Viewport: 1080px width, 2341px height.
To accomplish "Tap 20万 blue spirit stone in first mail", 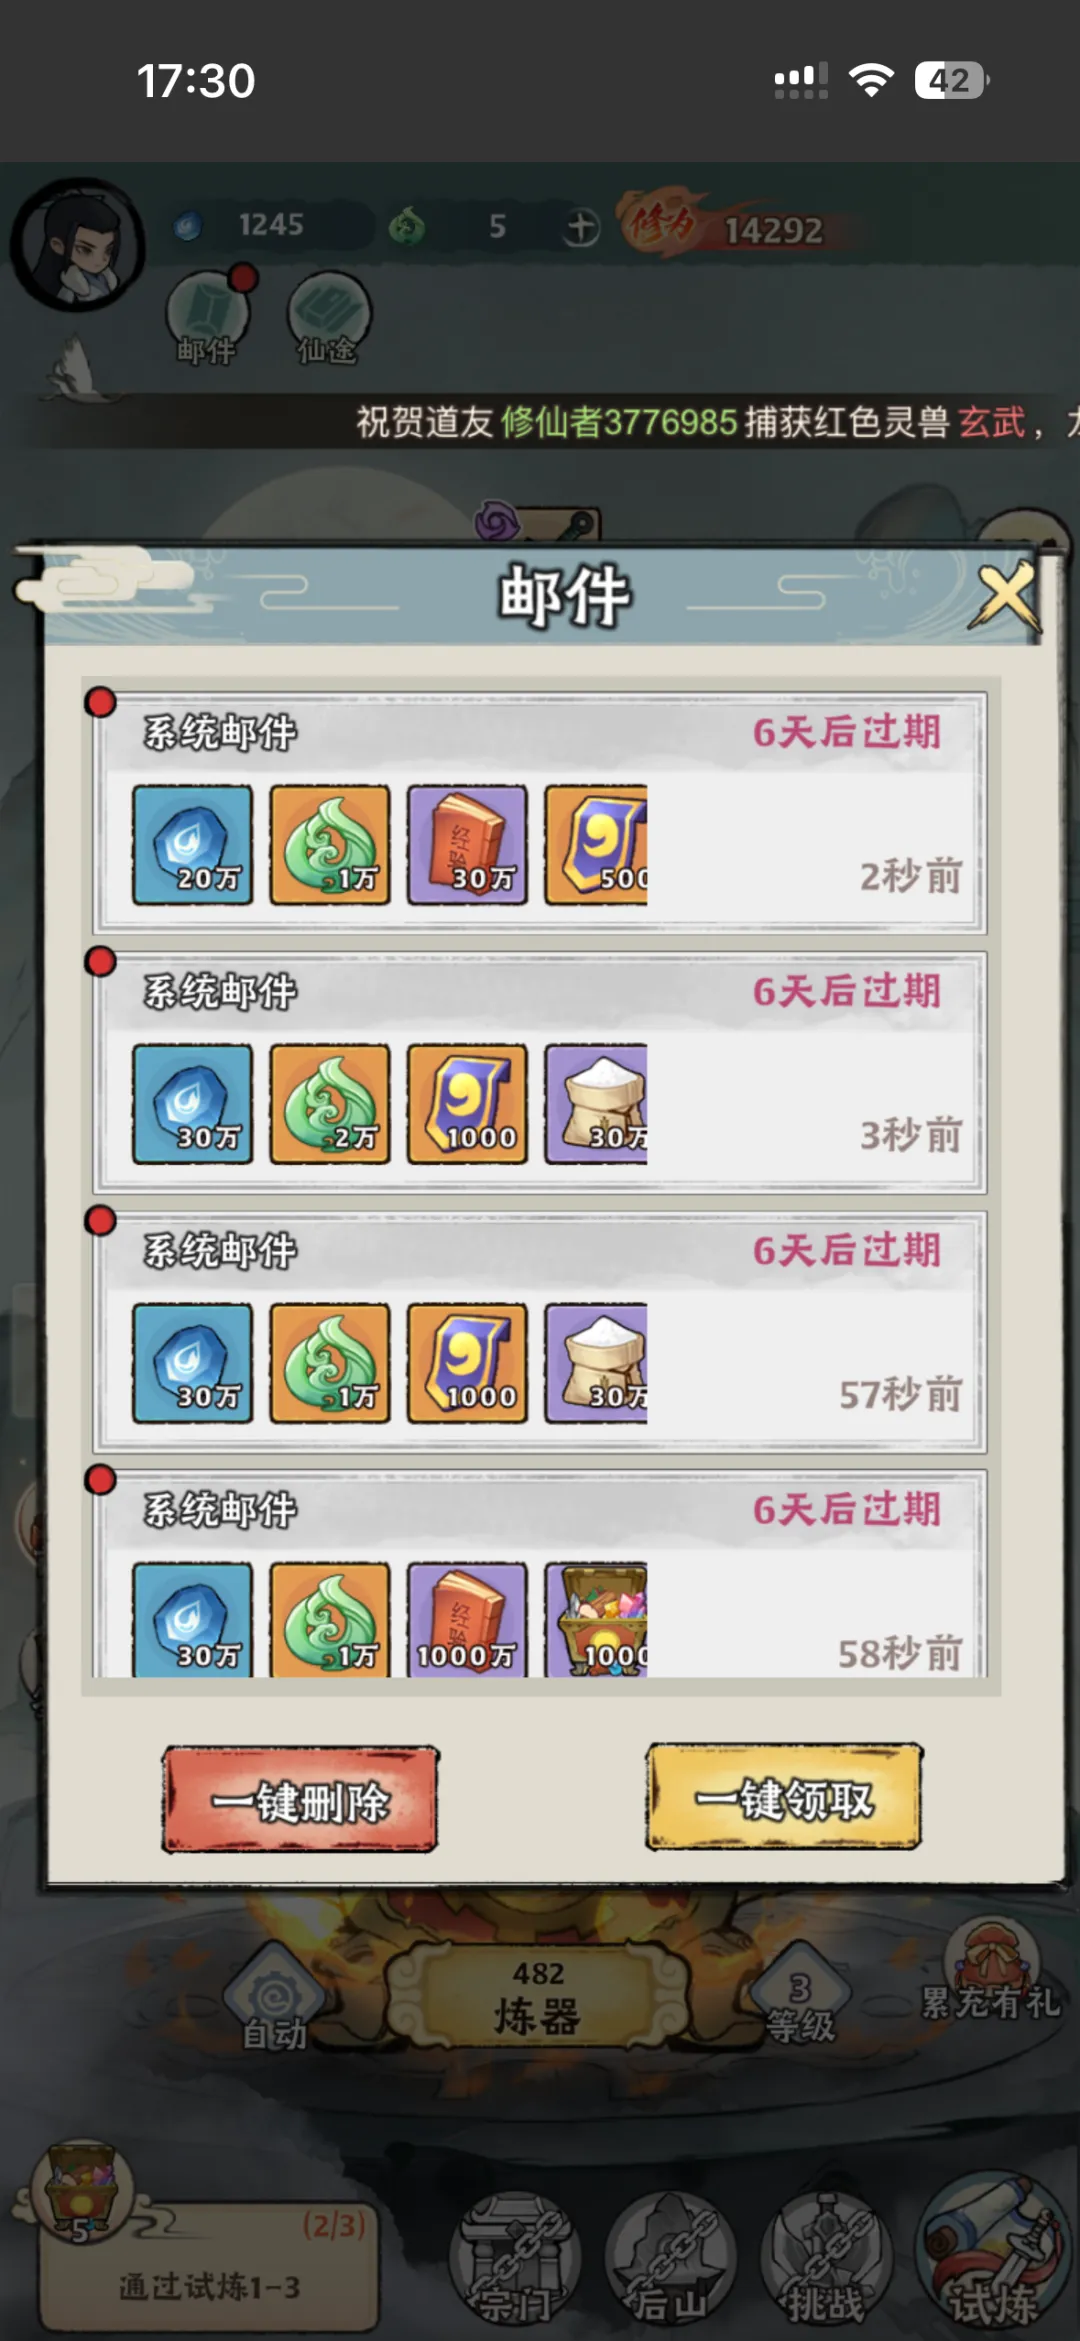I will pos(192,845).
